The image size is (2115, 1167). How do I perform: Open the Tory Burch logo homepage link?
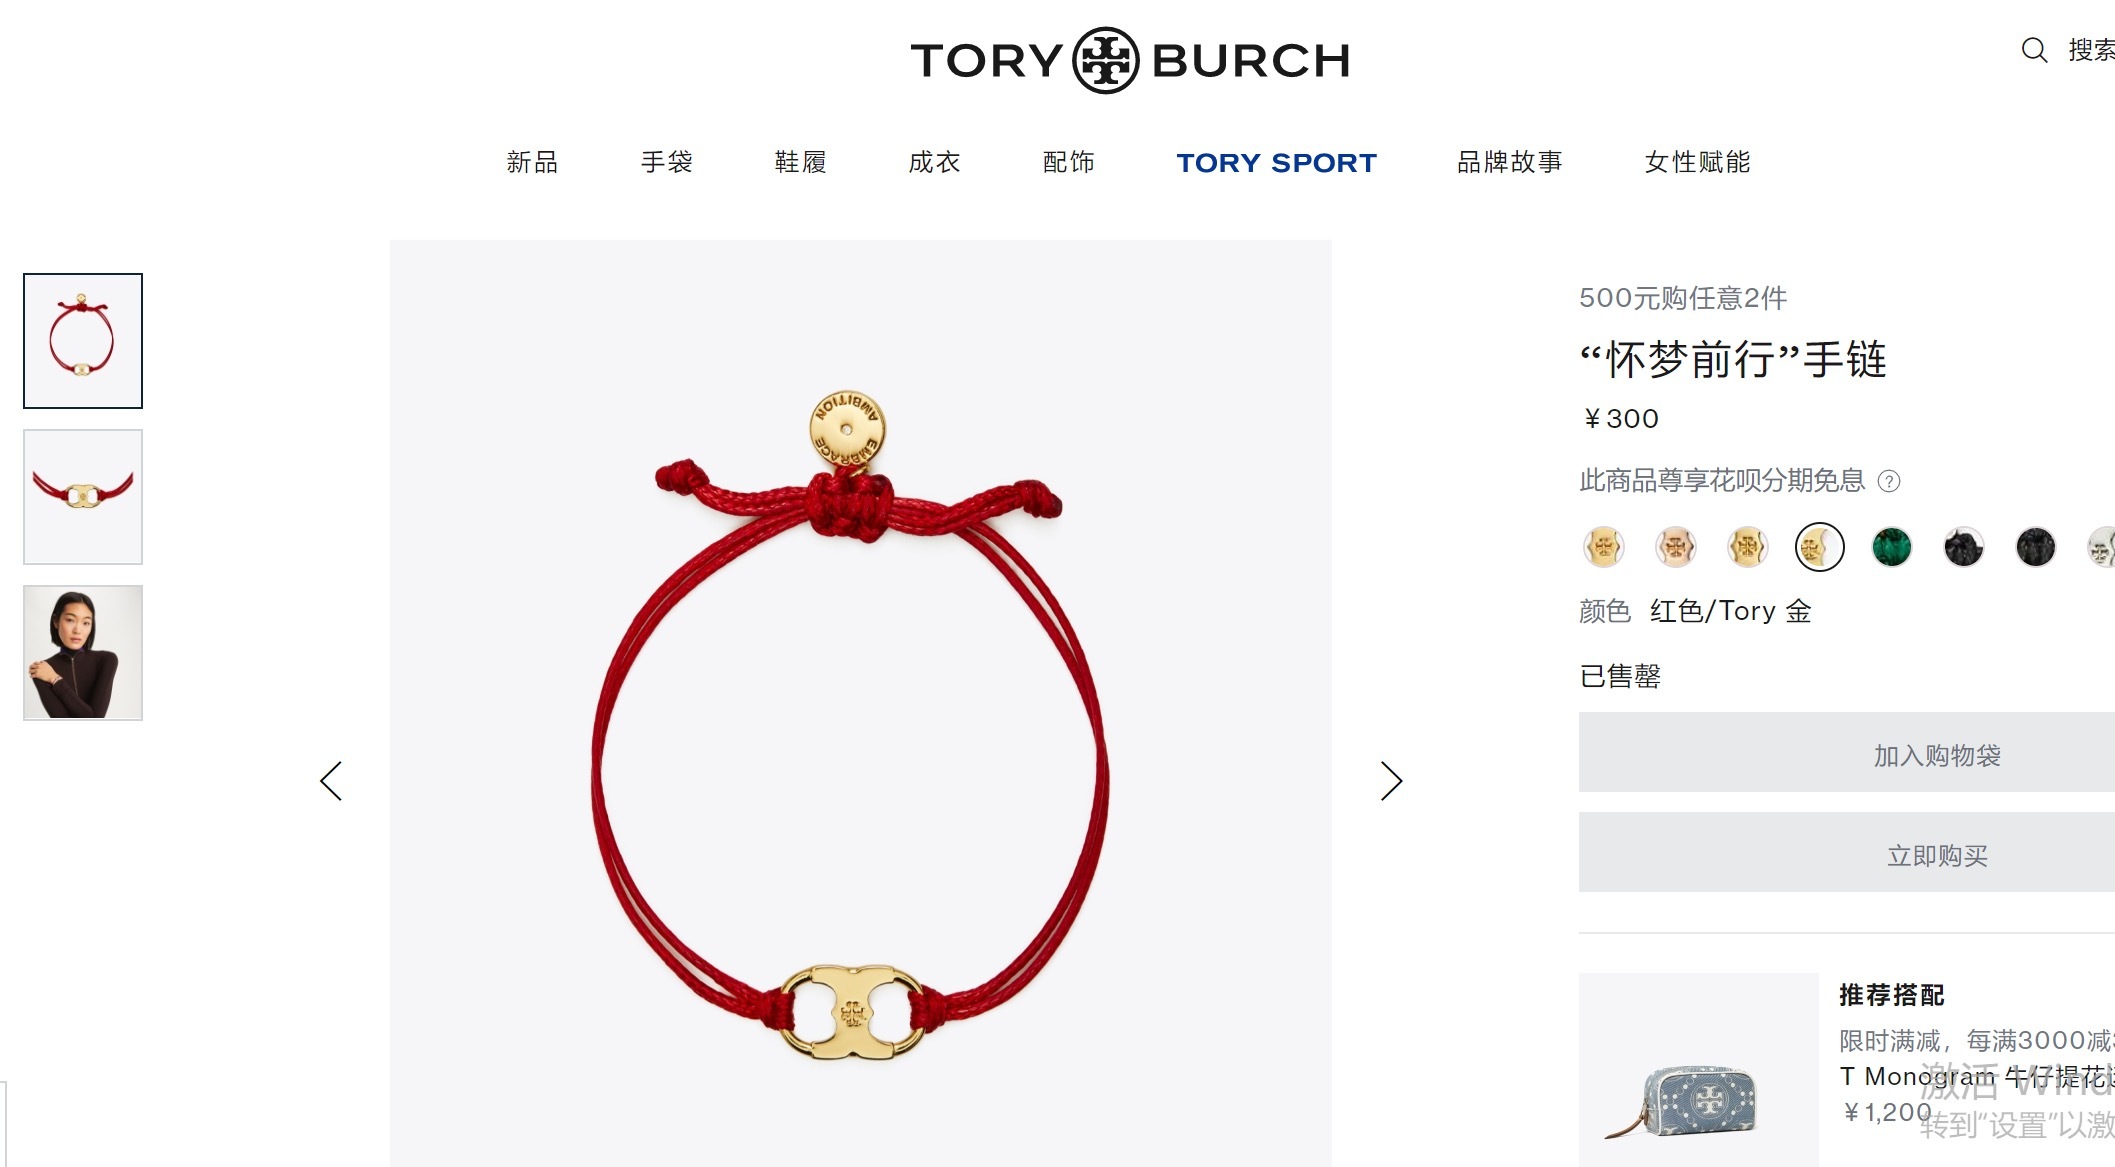click(1130, 60)
